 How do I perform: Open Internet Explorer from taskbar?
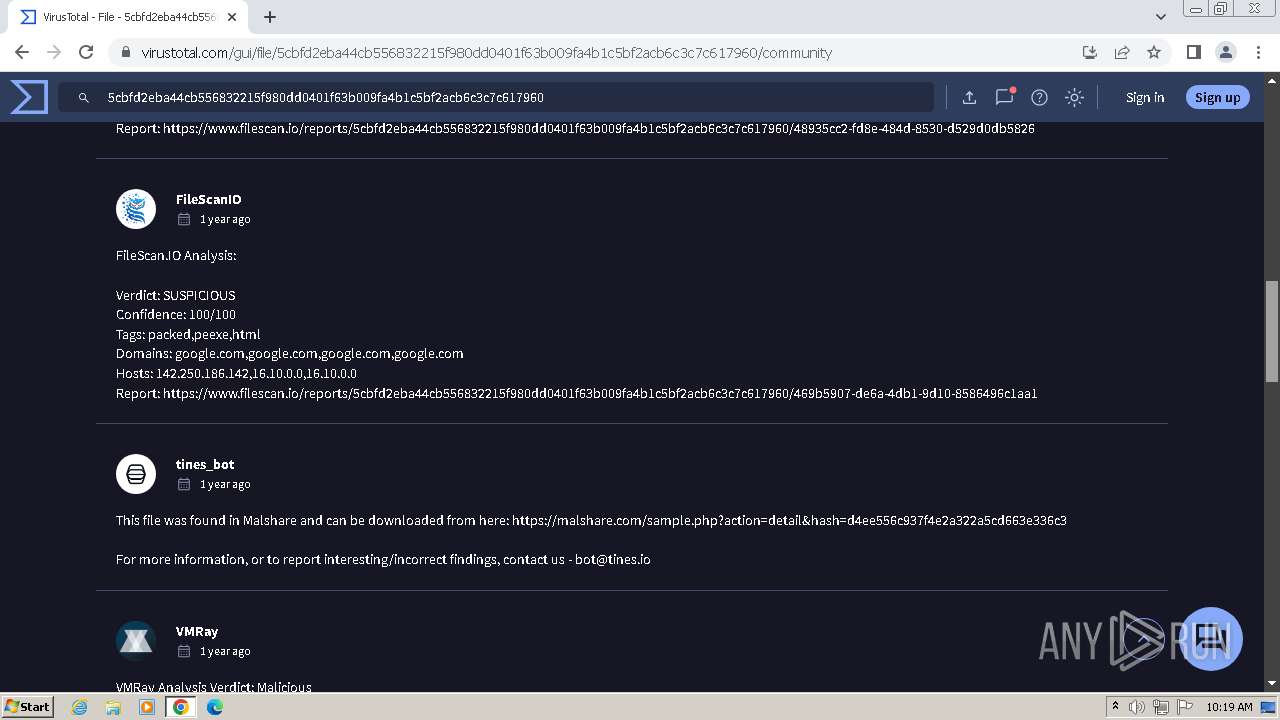tap(80, 707)
